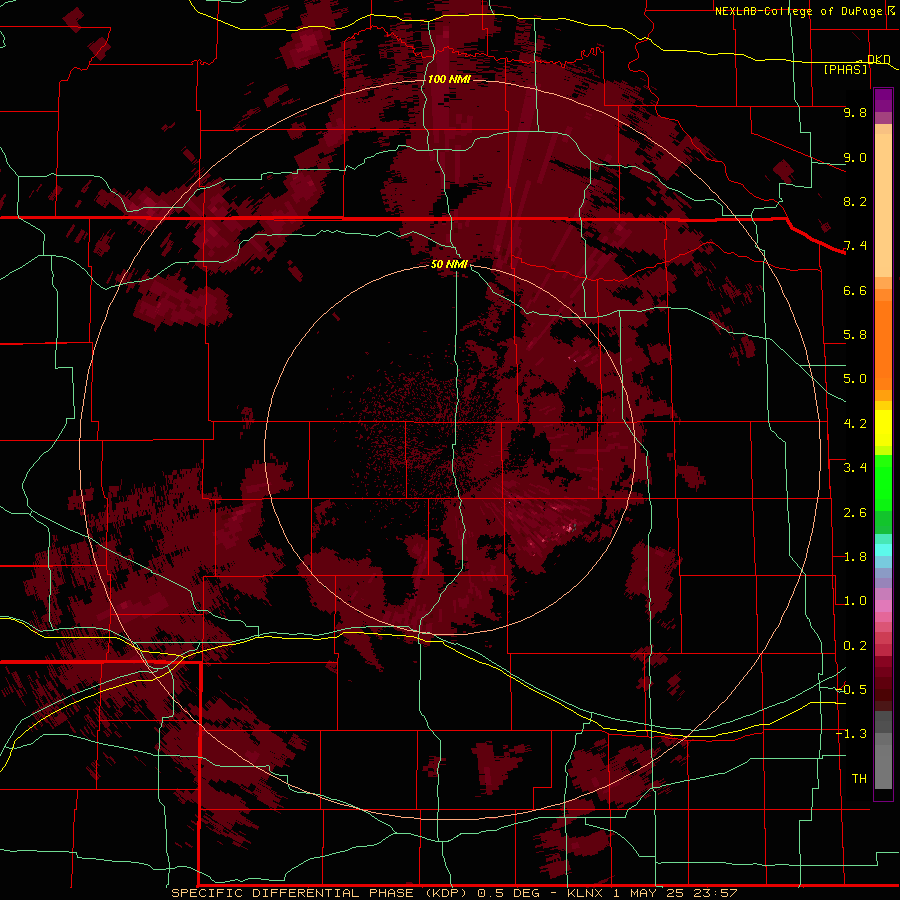The width and height of the screenshot is (900, 900).
Task: Click the 1.0 scale value
Action: pos(855,601)
